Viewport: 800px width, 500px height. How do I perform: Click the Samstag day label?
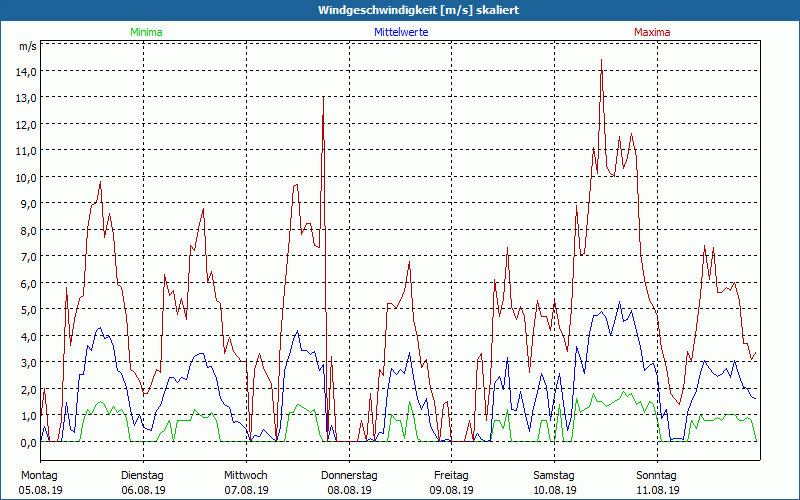[x=554, y=476]
